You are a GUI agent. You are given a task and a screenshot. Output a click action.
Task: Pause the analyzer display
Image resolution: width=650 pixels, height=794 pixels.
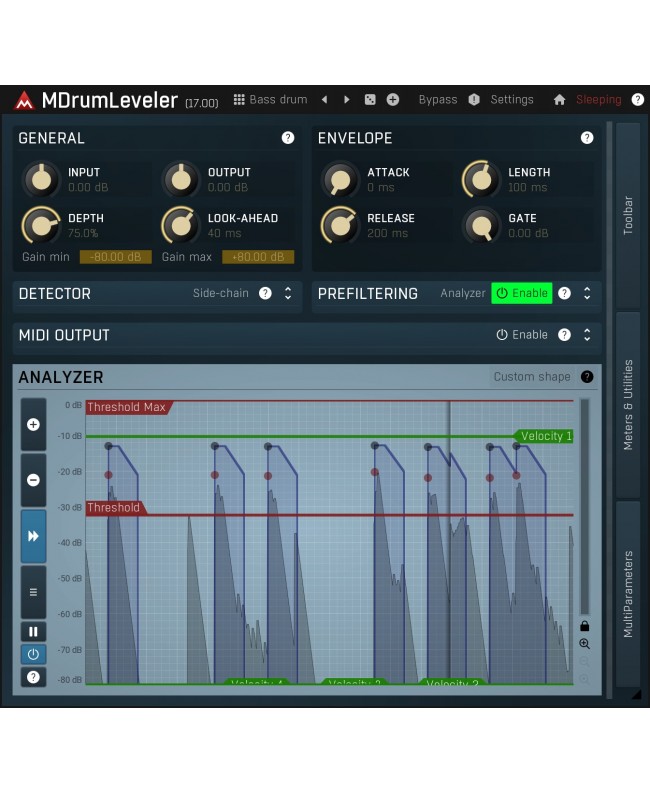[33, 631]
